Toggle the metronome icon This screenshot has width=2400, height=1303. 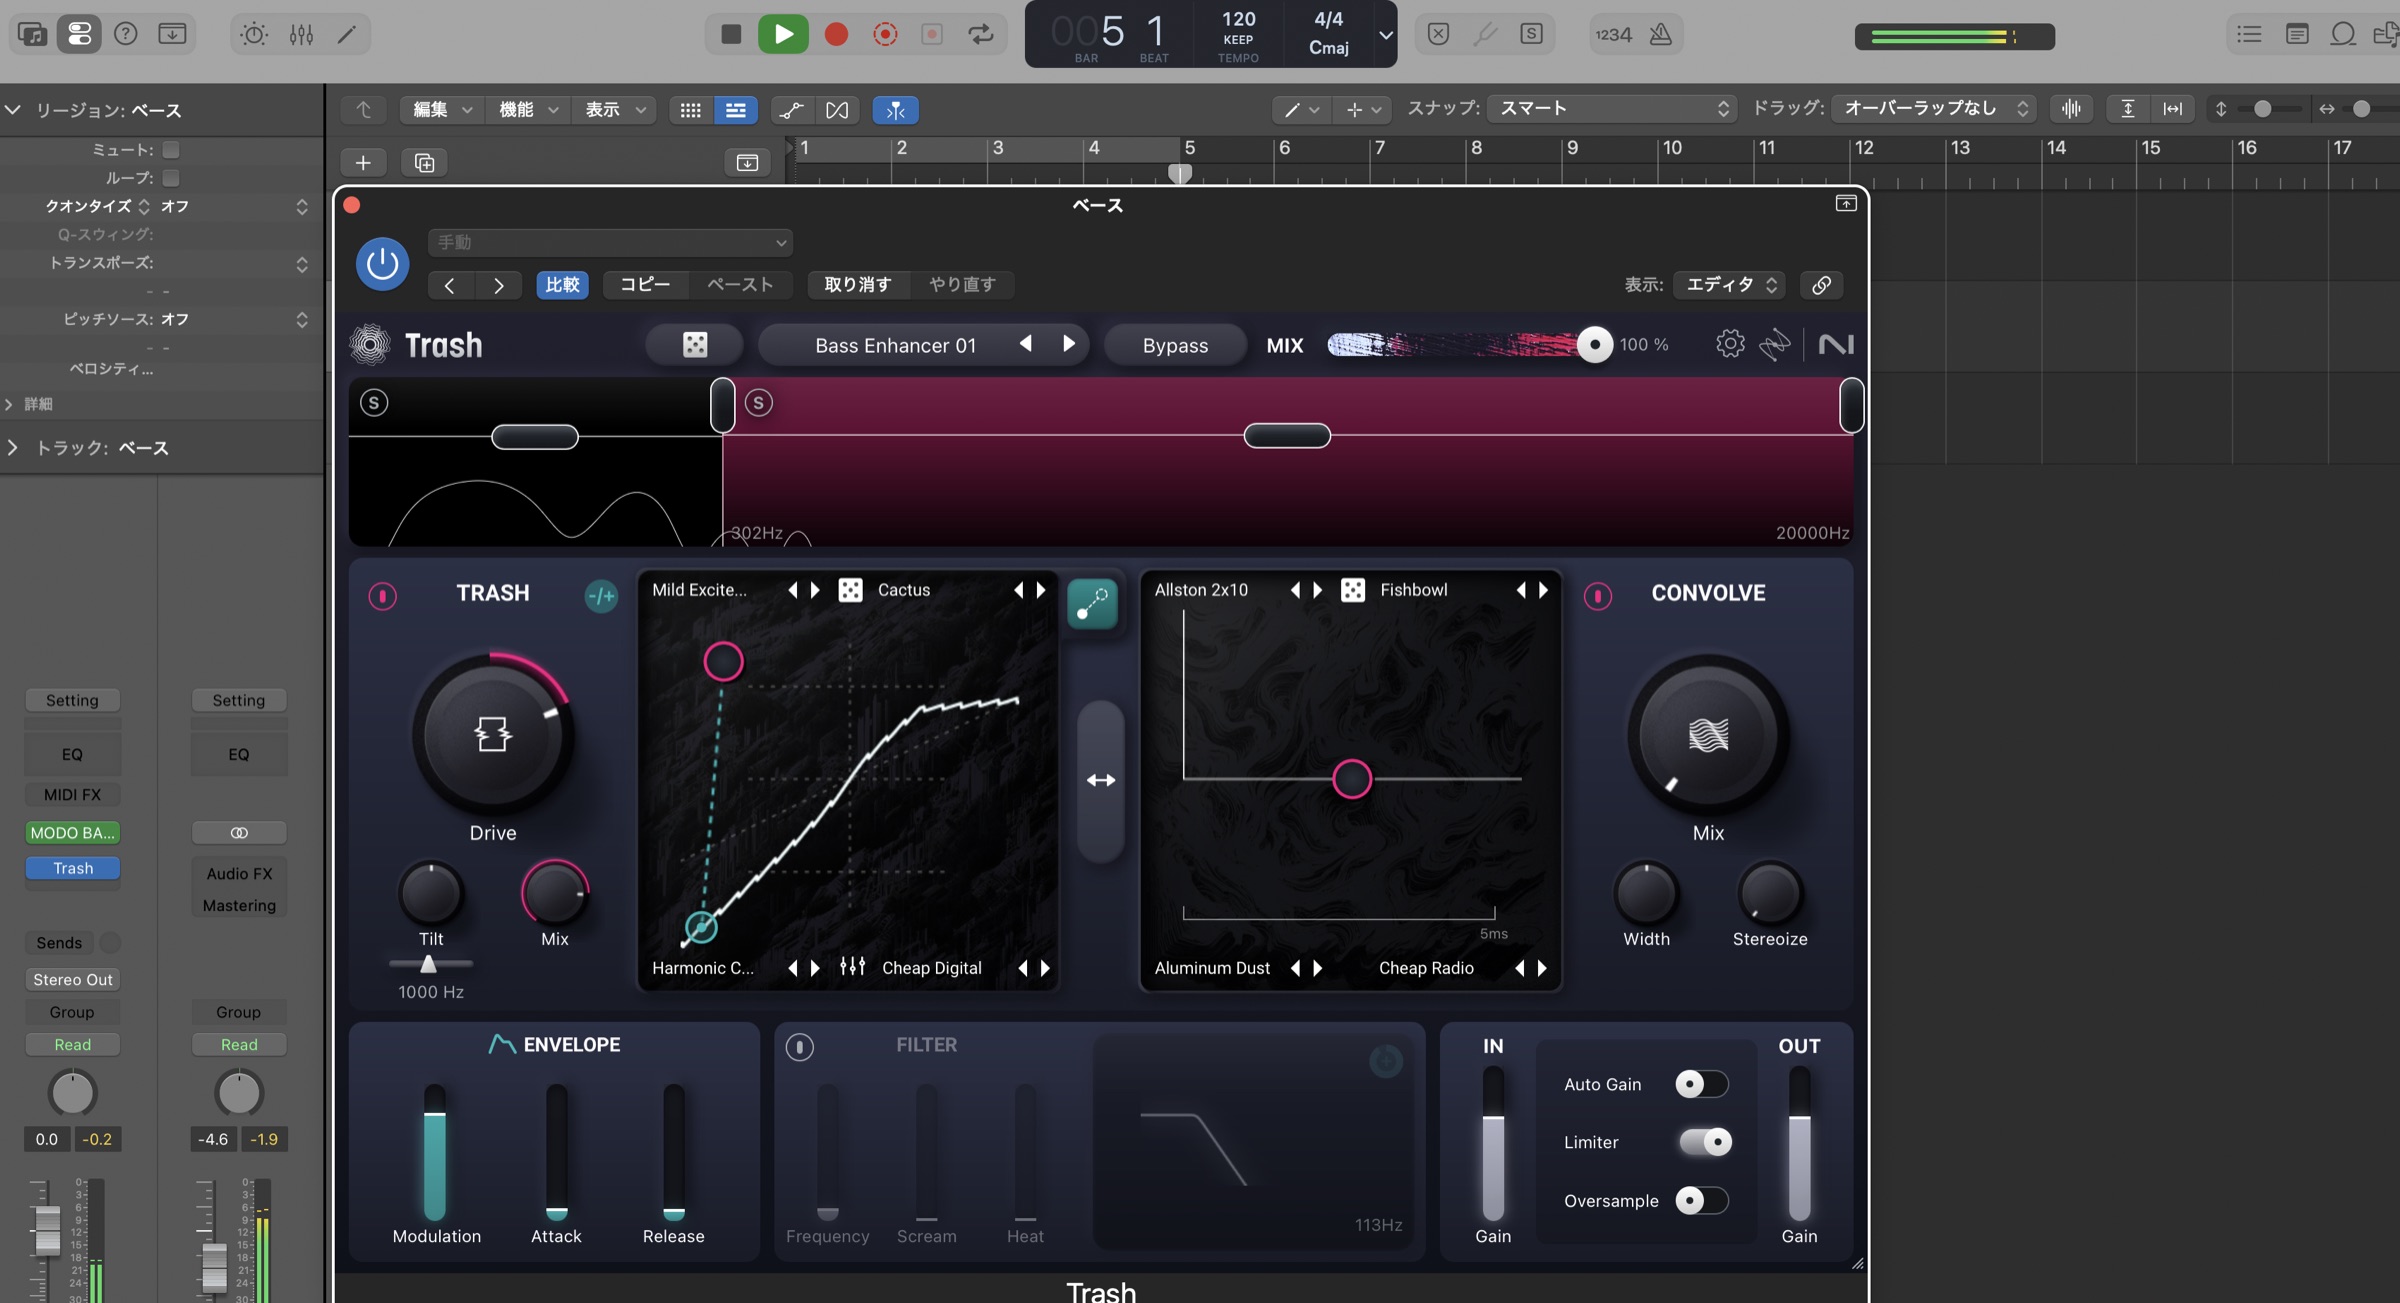[1660, 34]
